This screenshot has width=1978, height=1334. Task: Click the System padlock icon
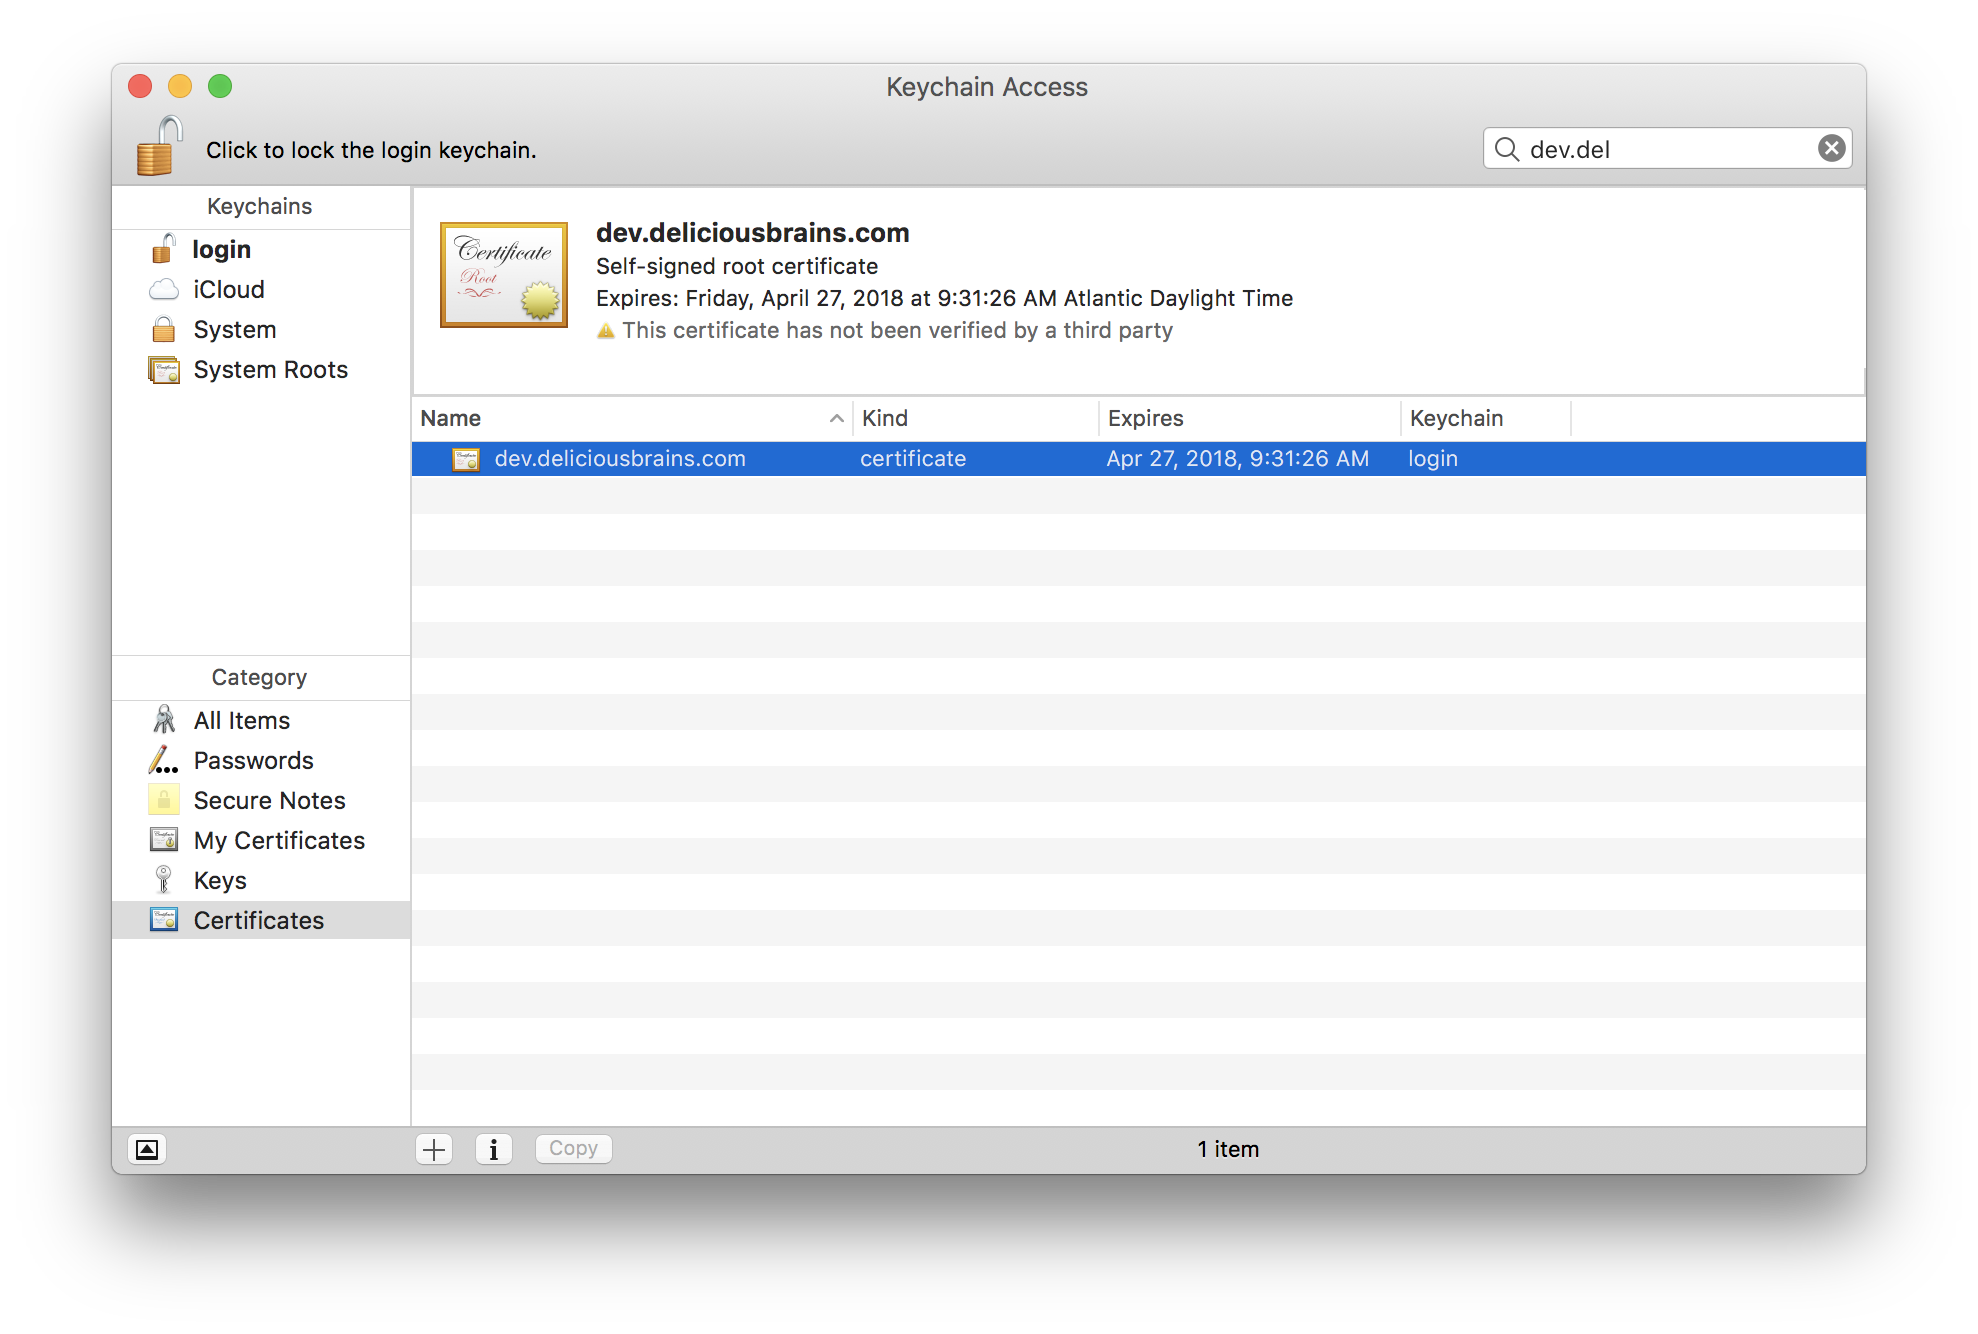pyautogui.click(x=164, y=329)
